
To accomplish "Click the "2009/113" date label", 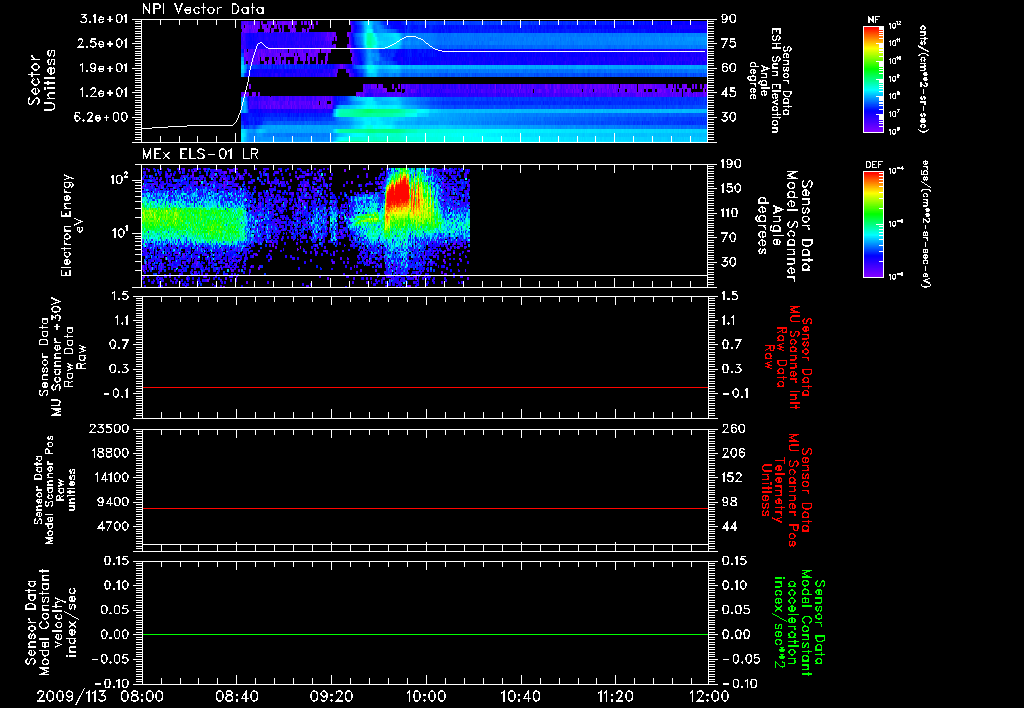I will [x=71, y=696].
